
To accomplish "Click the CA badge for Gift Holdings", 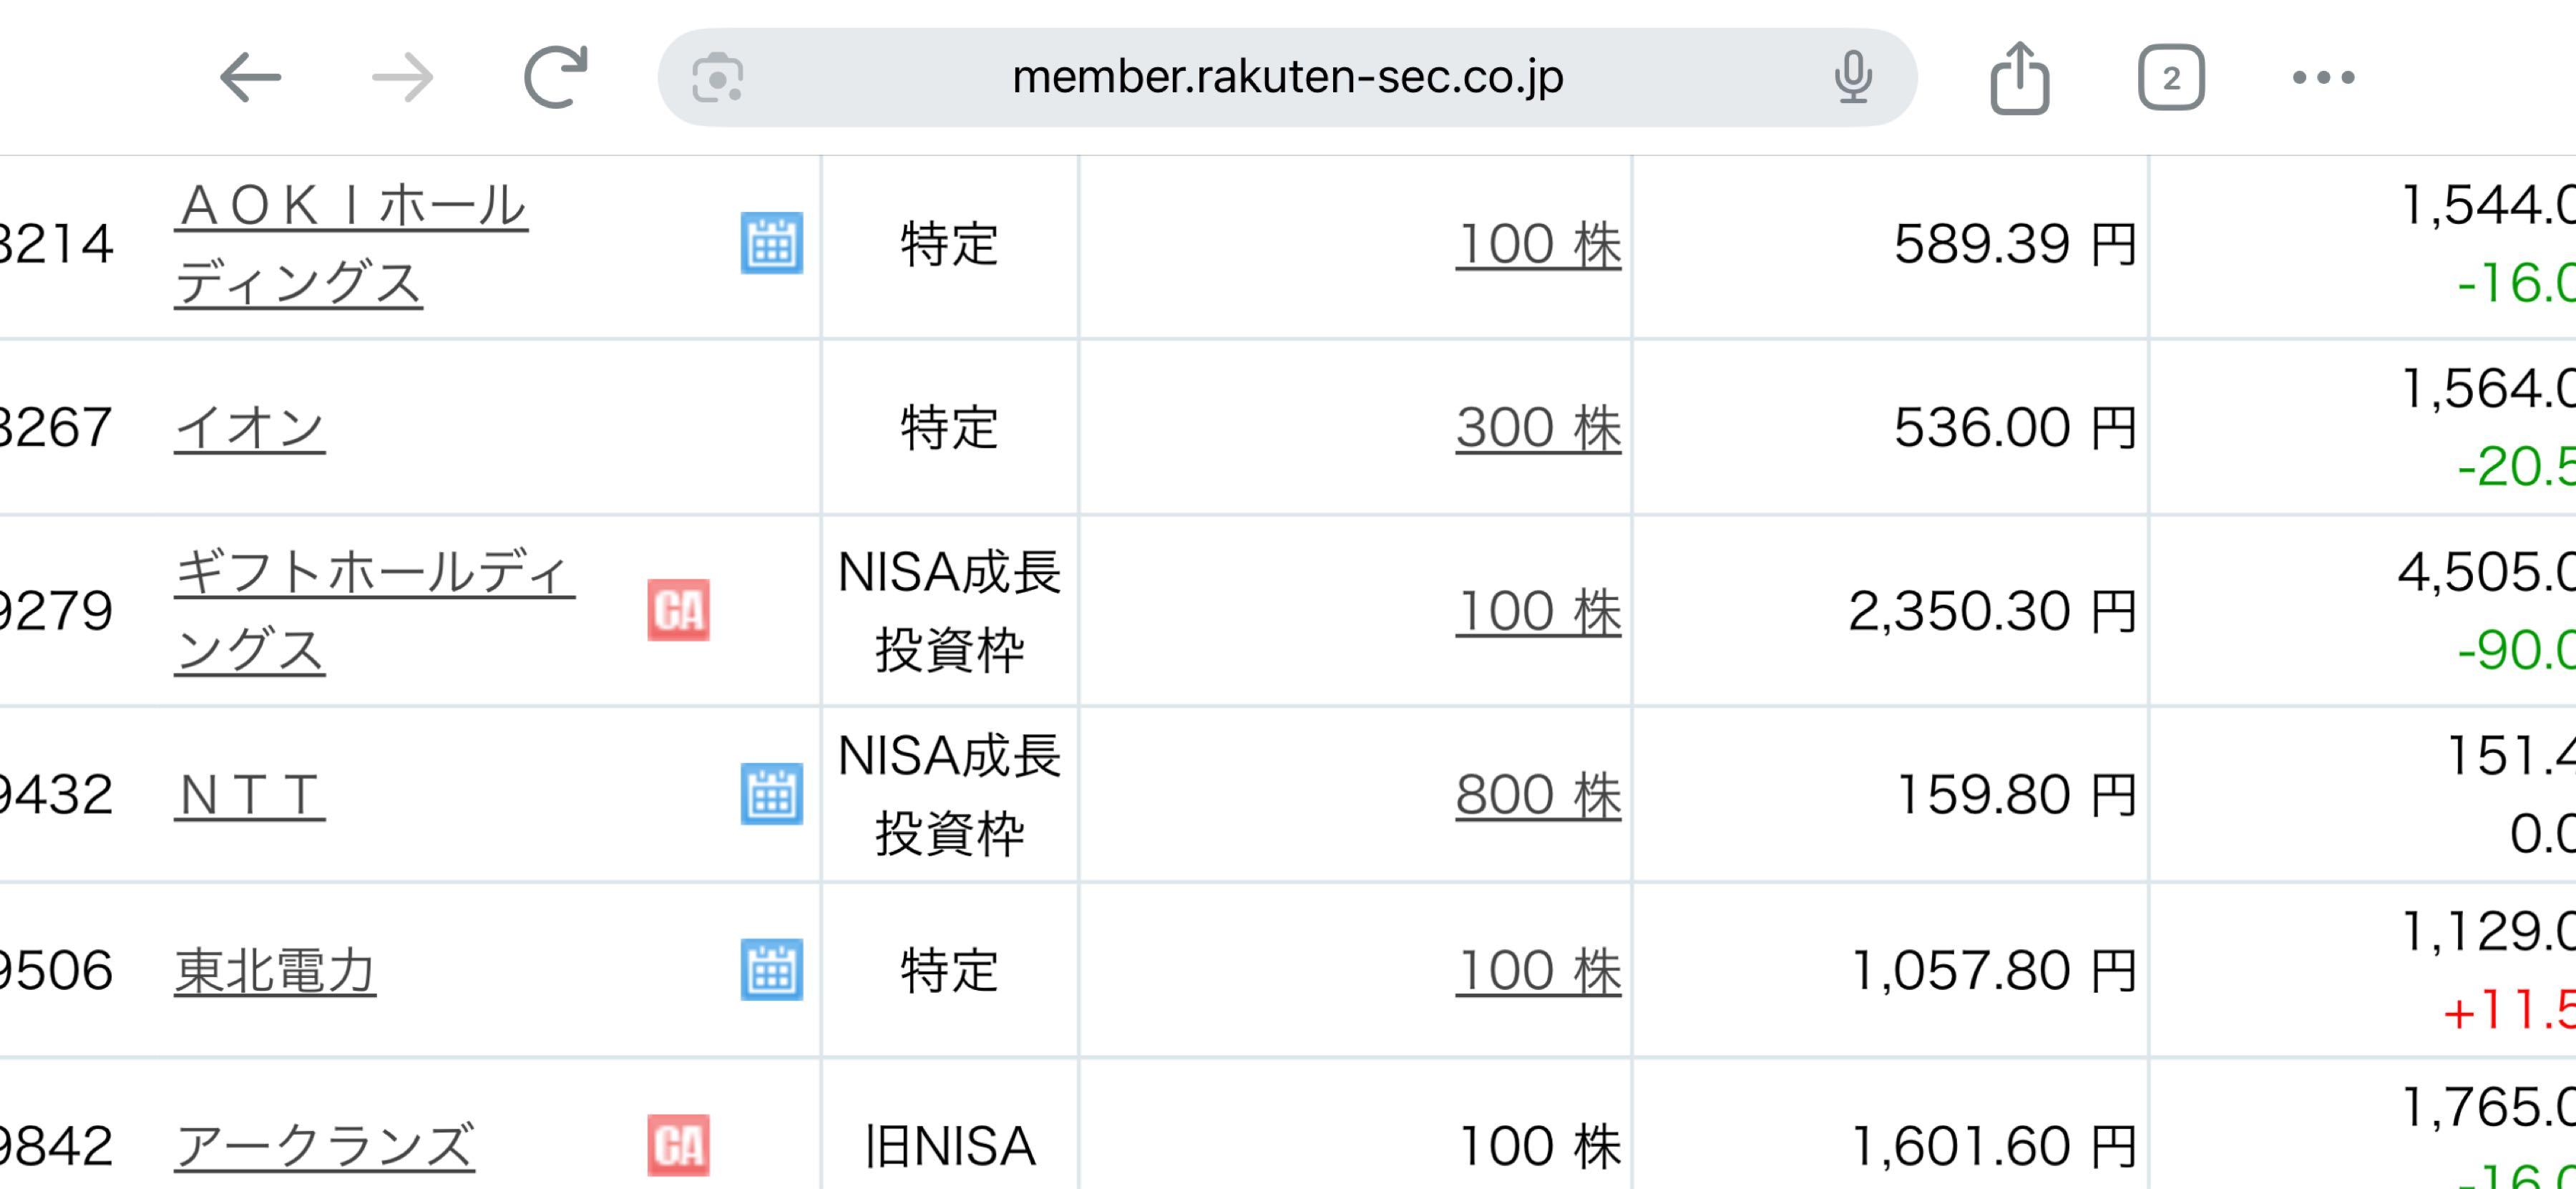I will [678, 610].
